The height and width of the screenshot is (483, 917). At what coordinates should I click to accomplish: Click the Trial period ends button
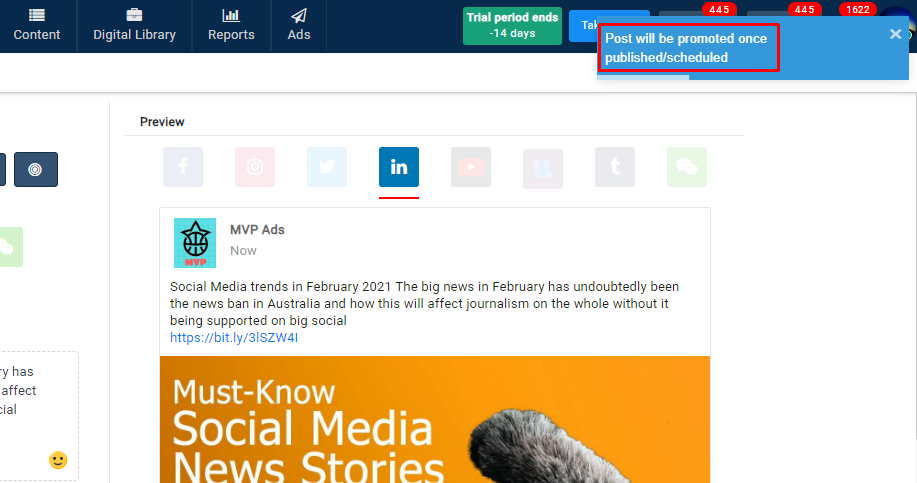tap(512, 25)
